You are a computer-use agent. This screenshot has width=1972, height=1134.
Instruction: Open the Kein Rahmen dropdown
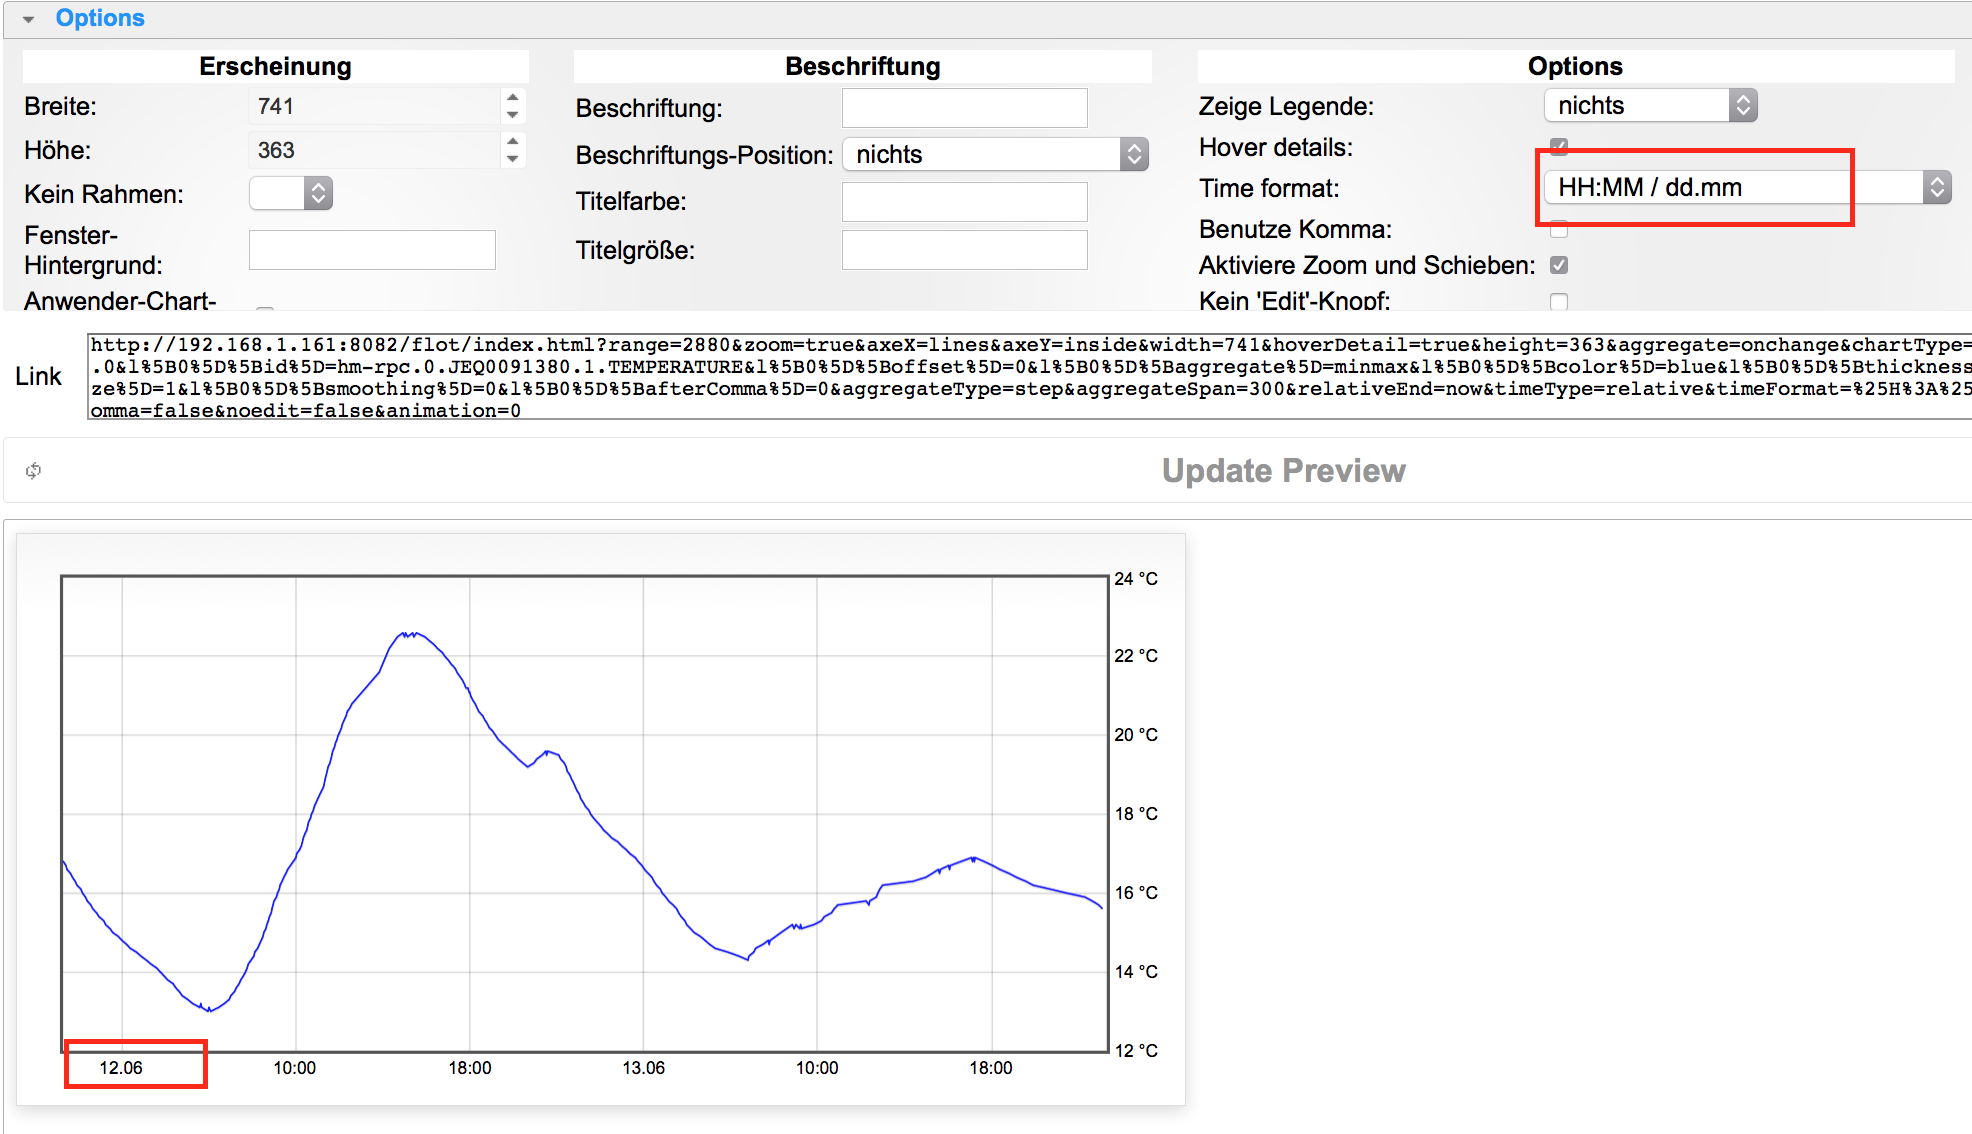(x=291, y=193)
